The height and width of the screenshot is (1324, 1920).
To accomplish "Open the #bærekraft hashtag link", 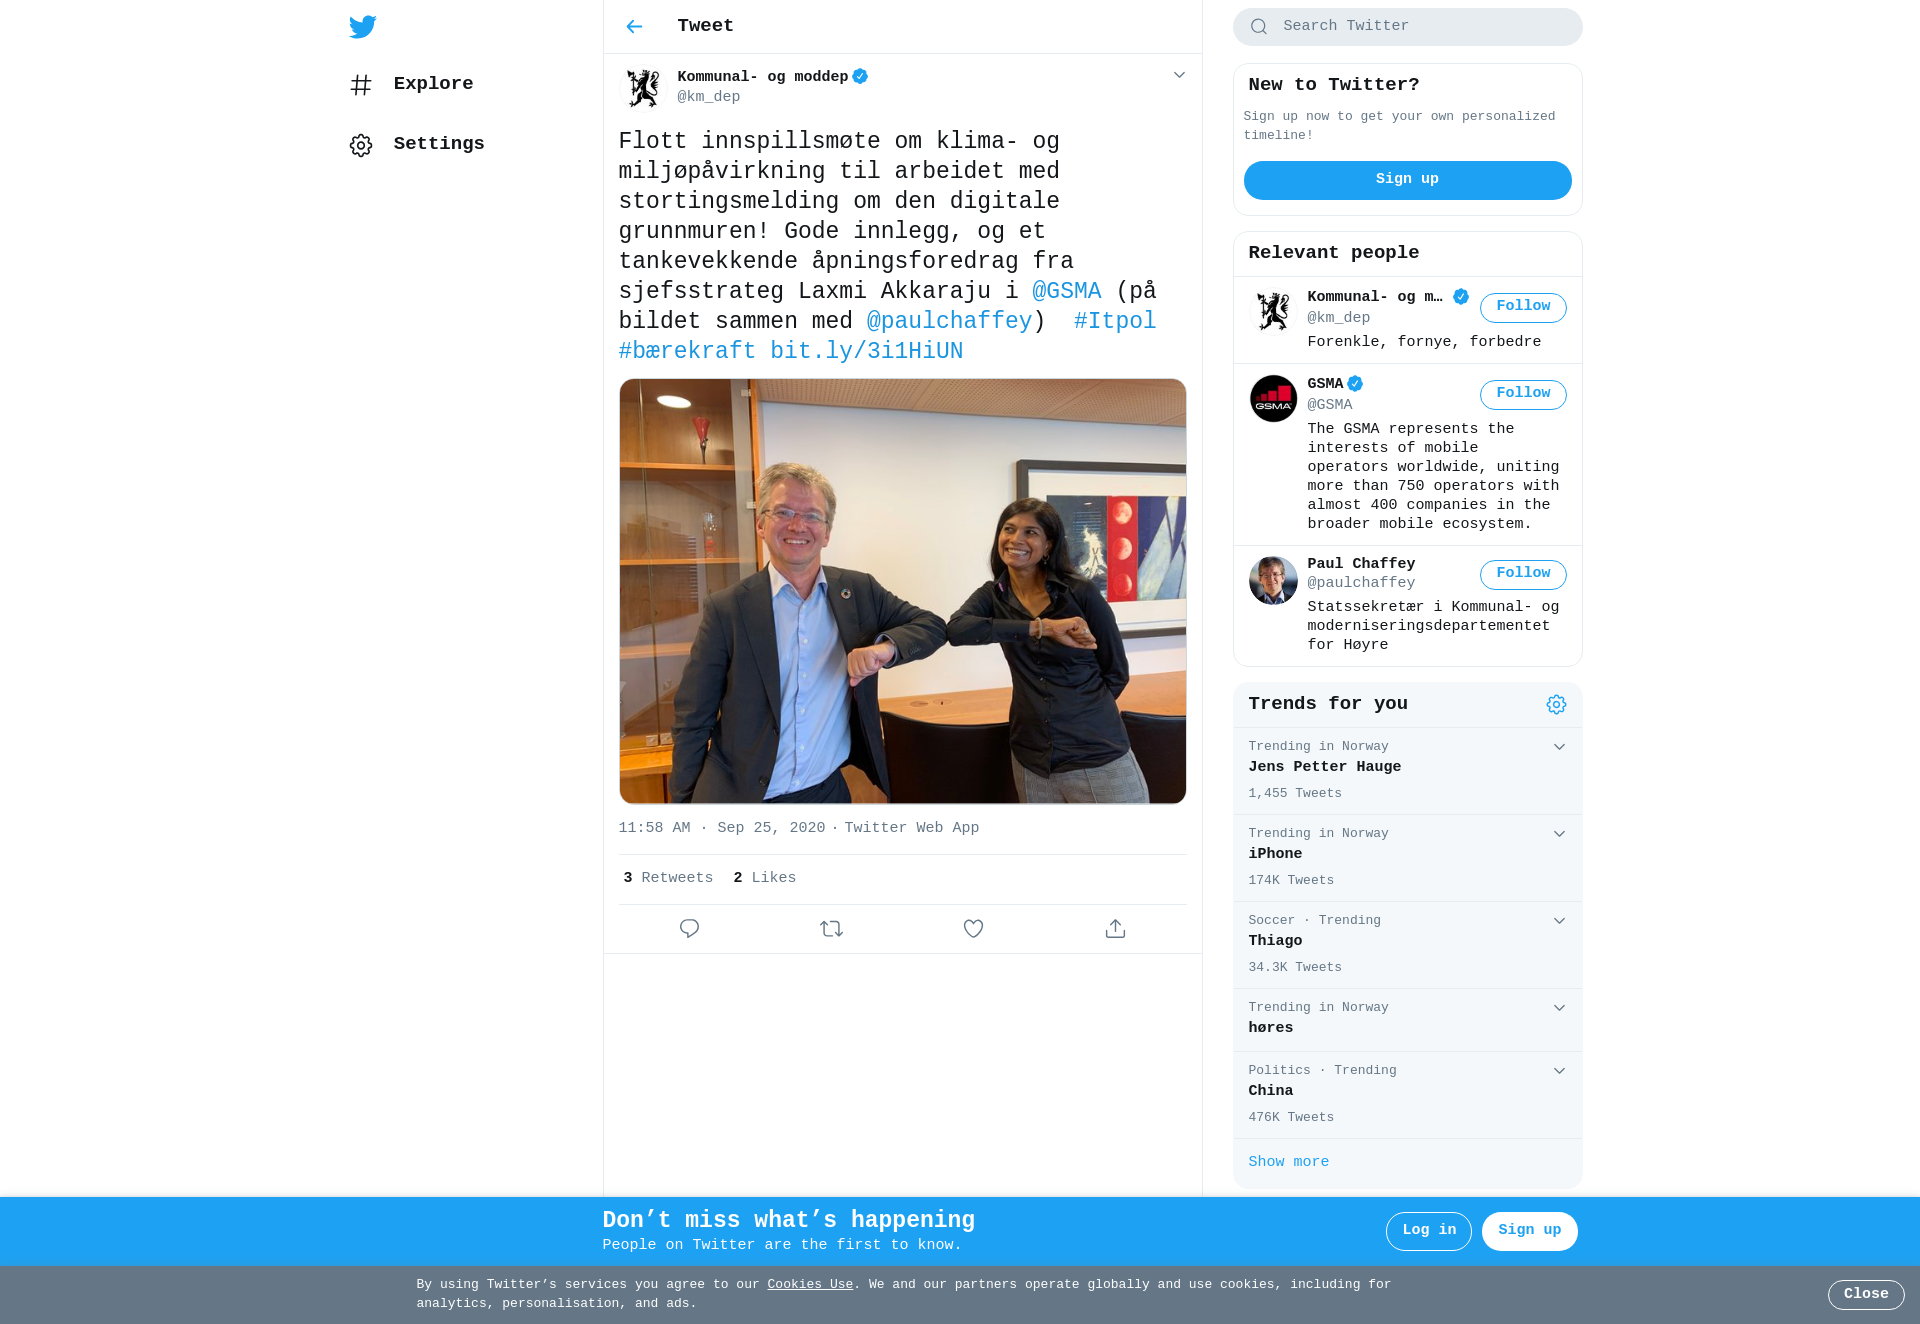I will tap(687, 351).
